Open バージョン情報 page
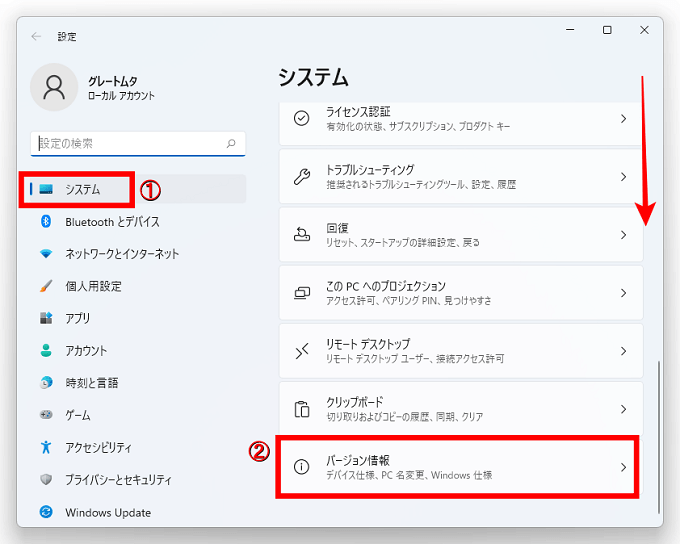 point(461,467)
